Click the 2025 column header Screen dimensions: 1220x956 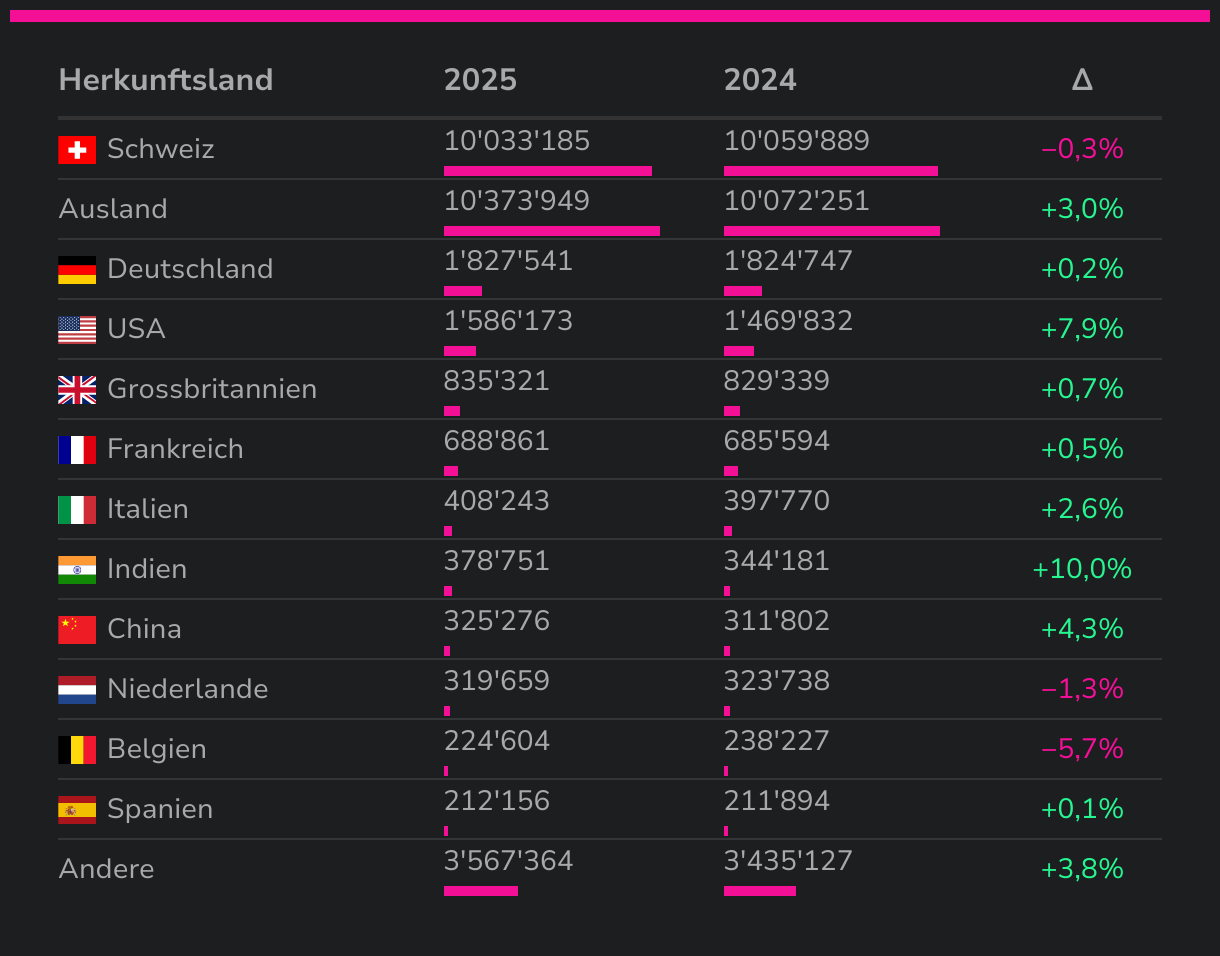tap(480, 80)
